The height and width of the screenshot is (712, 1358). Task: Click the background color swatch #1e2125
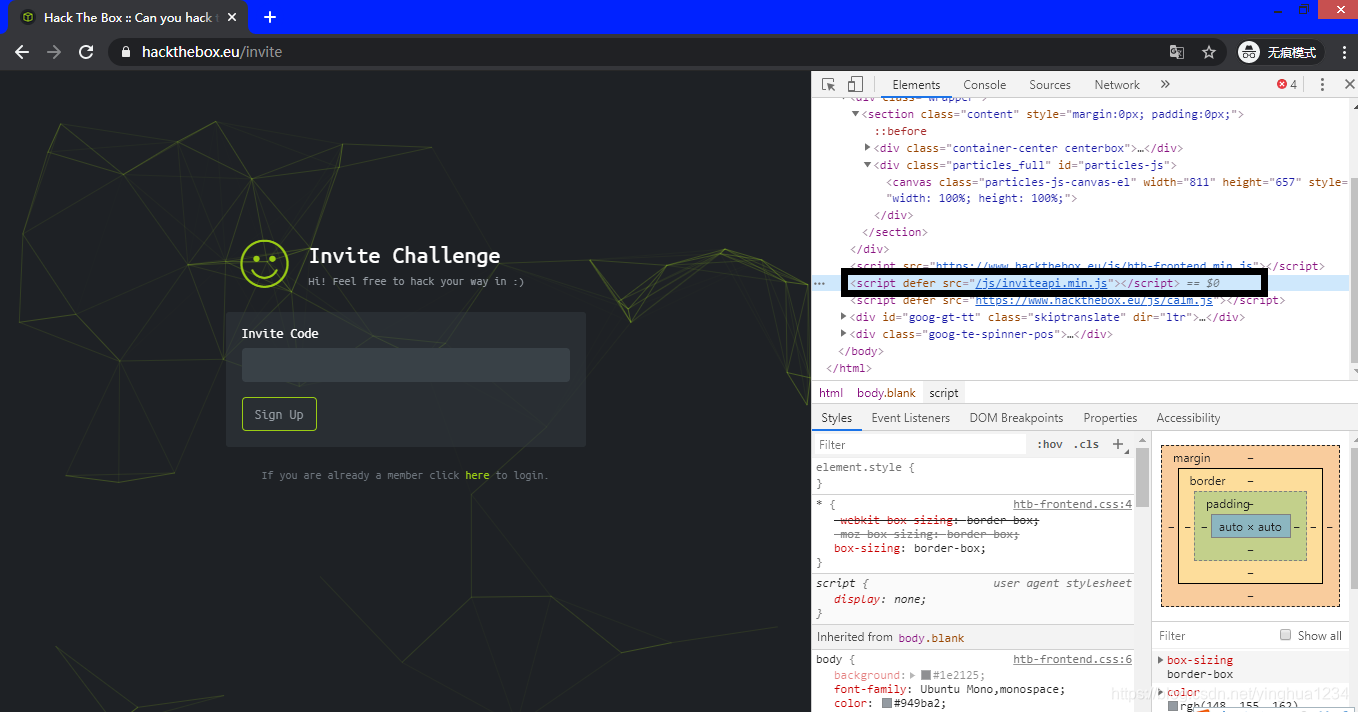(926, 676)
